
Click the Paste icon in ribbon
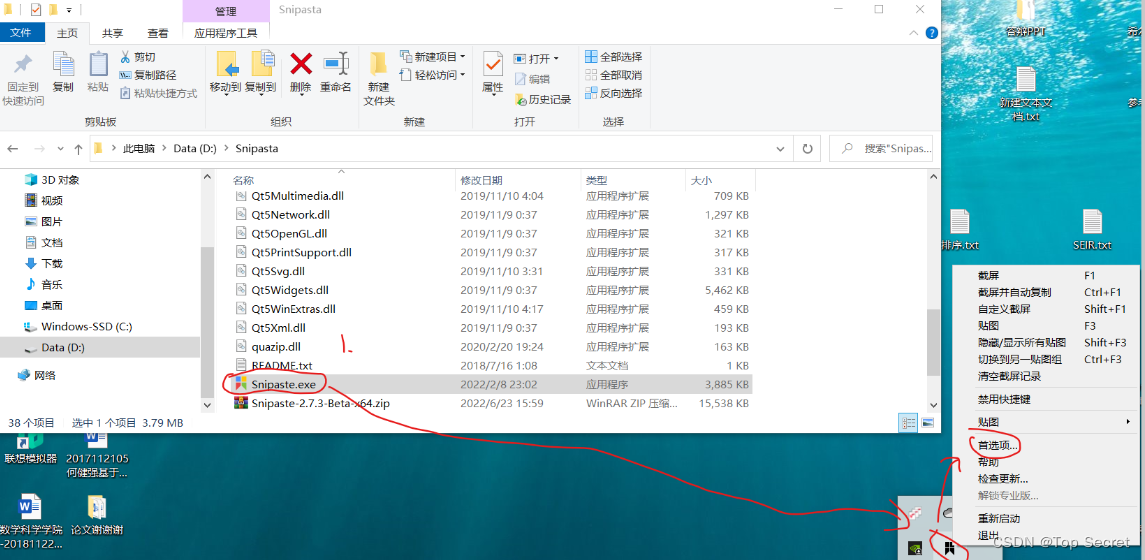[98, 64]
